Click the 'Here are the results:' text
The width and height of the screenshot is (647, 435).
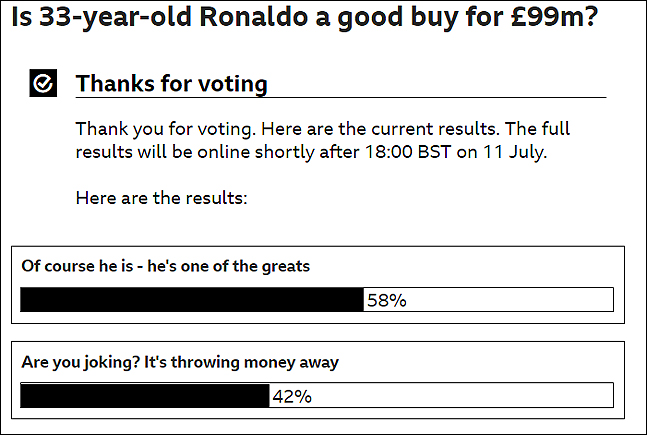click(x=162, y=198)
